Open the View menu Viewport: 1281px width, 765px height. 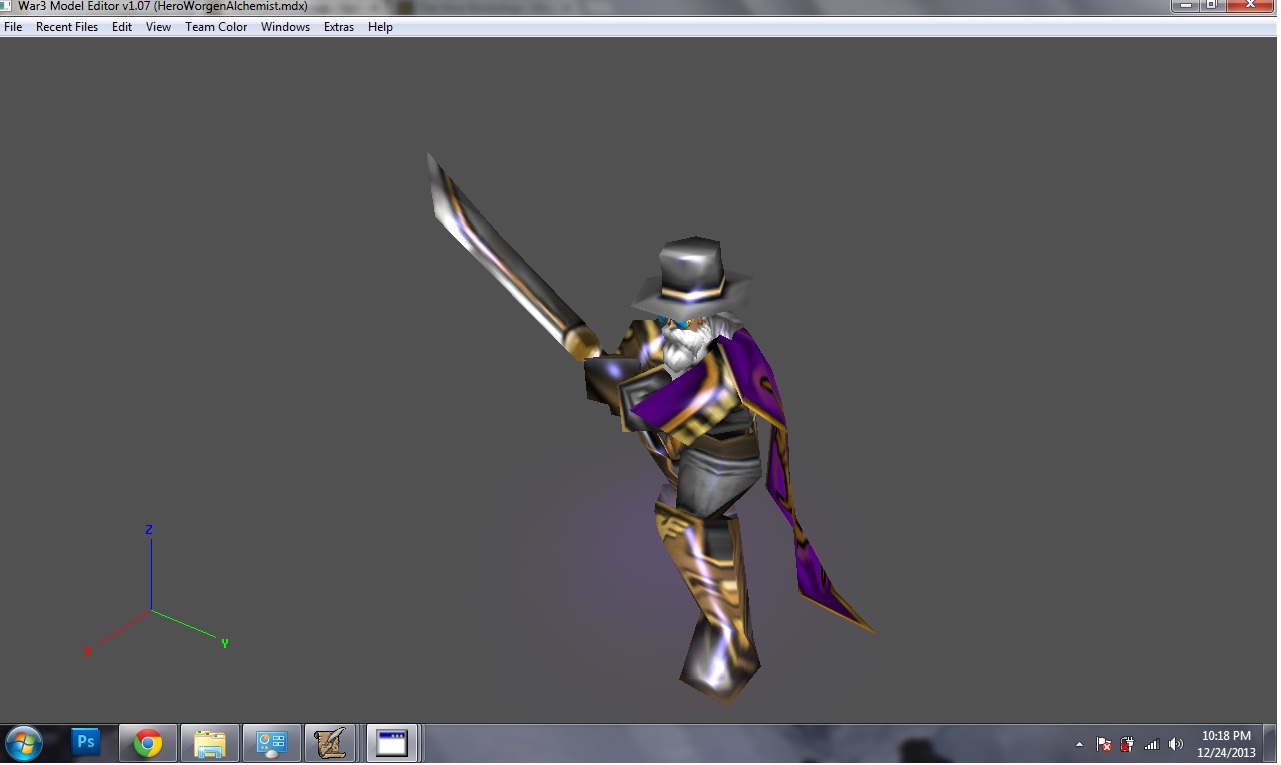(158, 27)
